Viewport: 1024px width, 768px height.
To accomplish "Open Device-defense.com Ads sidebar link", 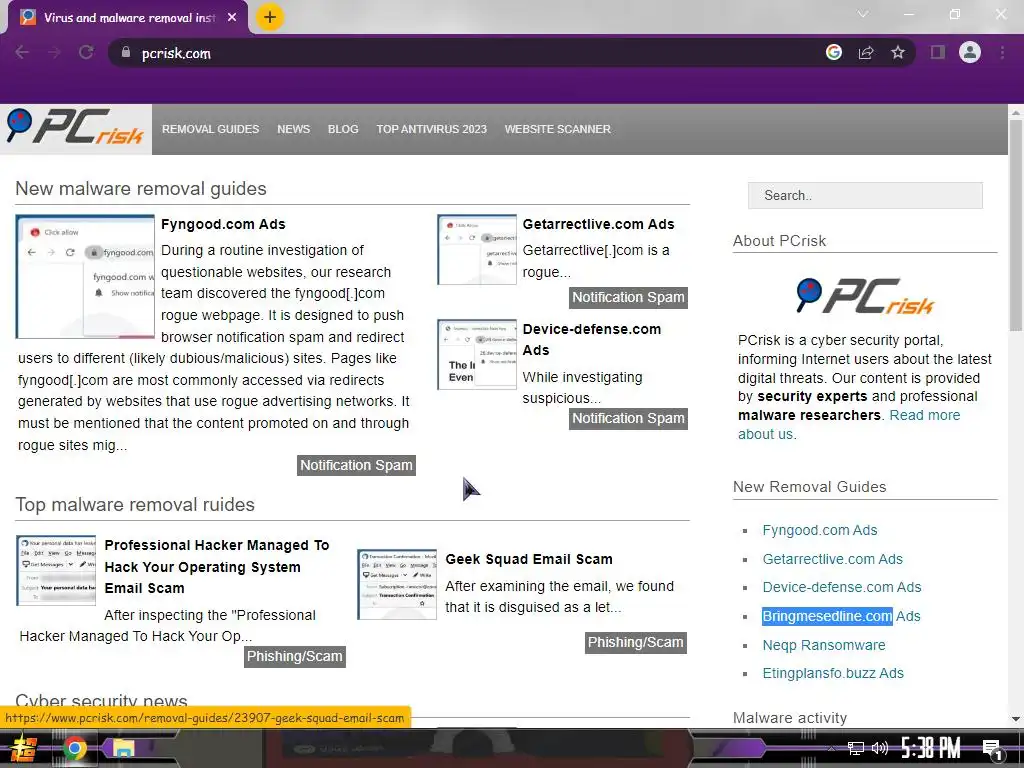I will (x=842, y=587).
